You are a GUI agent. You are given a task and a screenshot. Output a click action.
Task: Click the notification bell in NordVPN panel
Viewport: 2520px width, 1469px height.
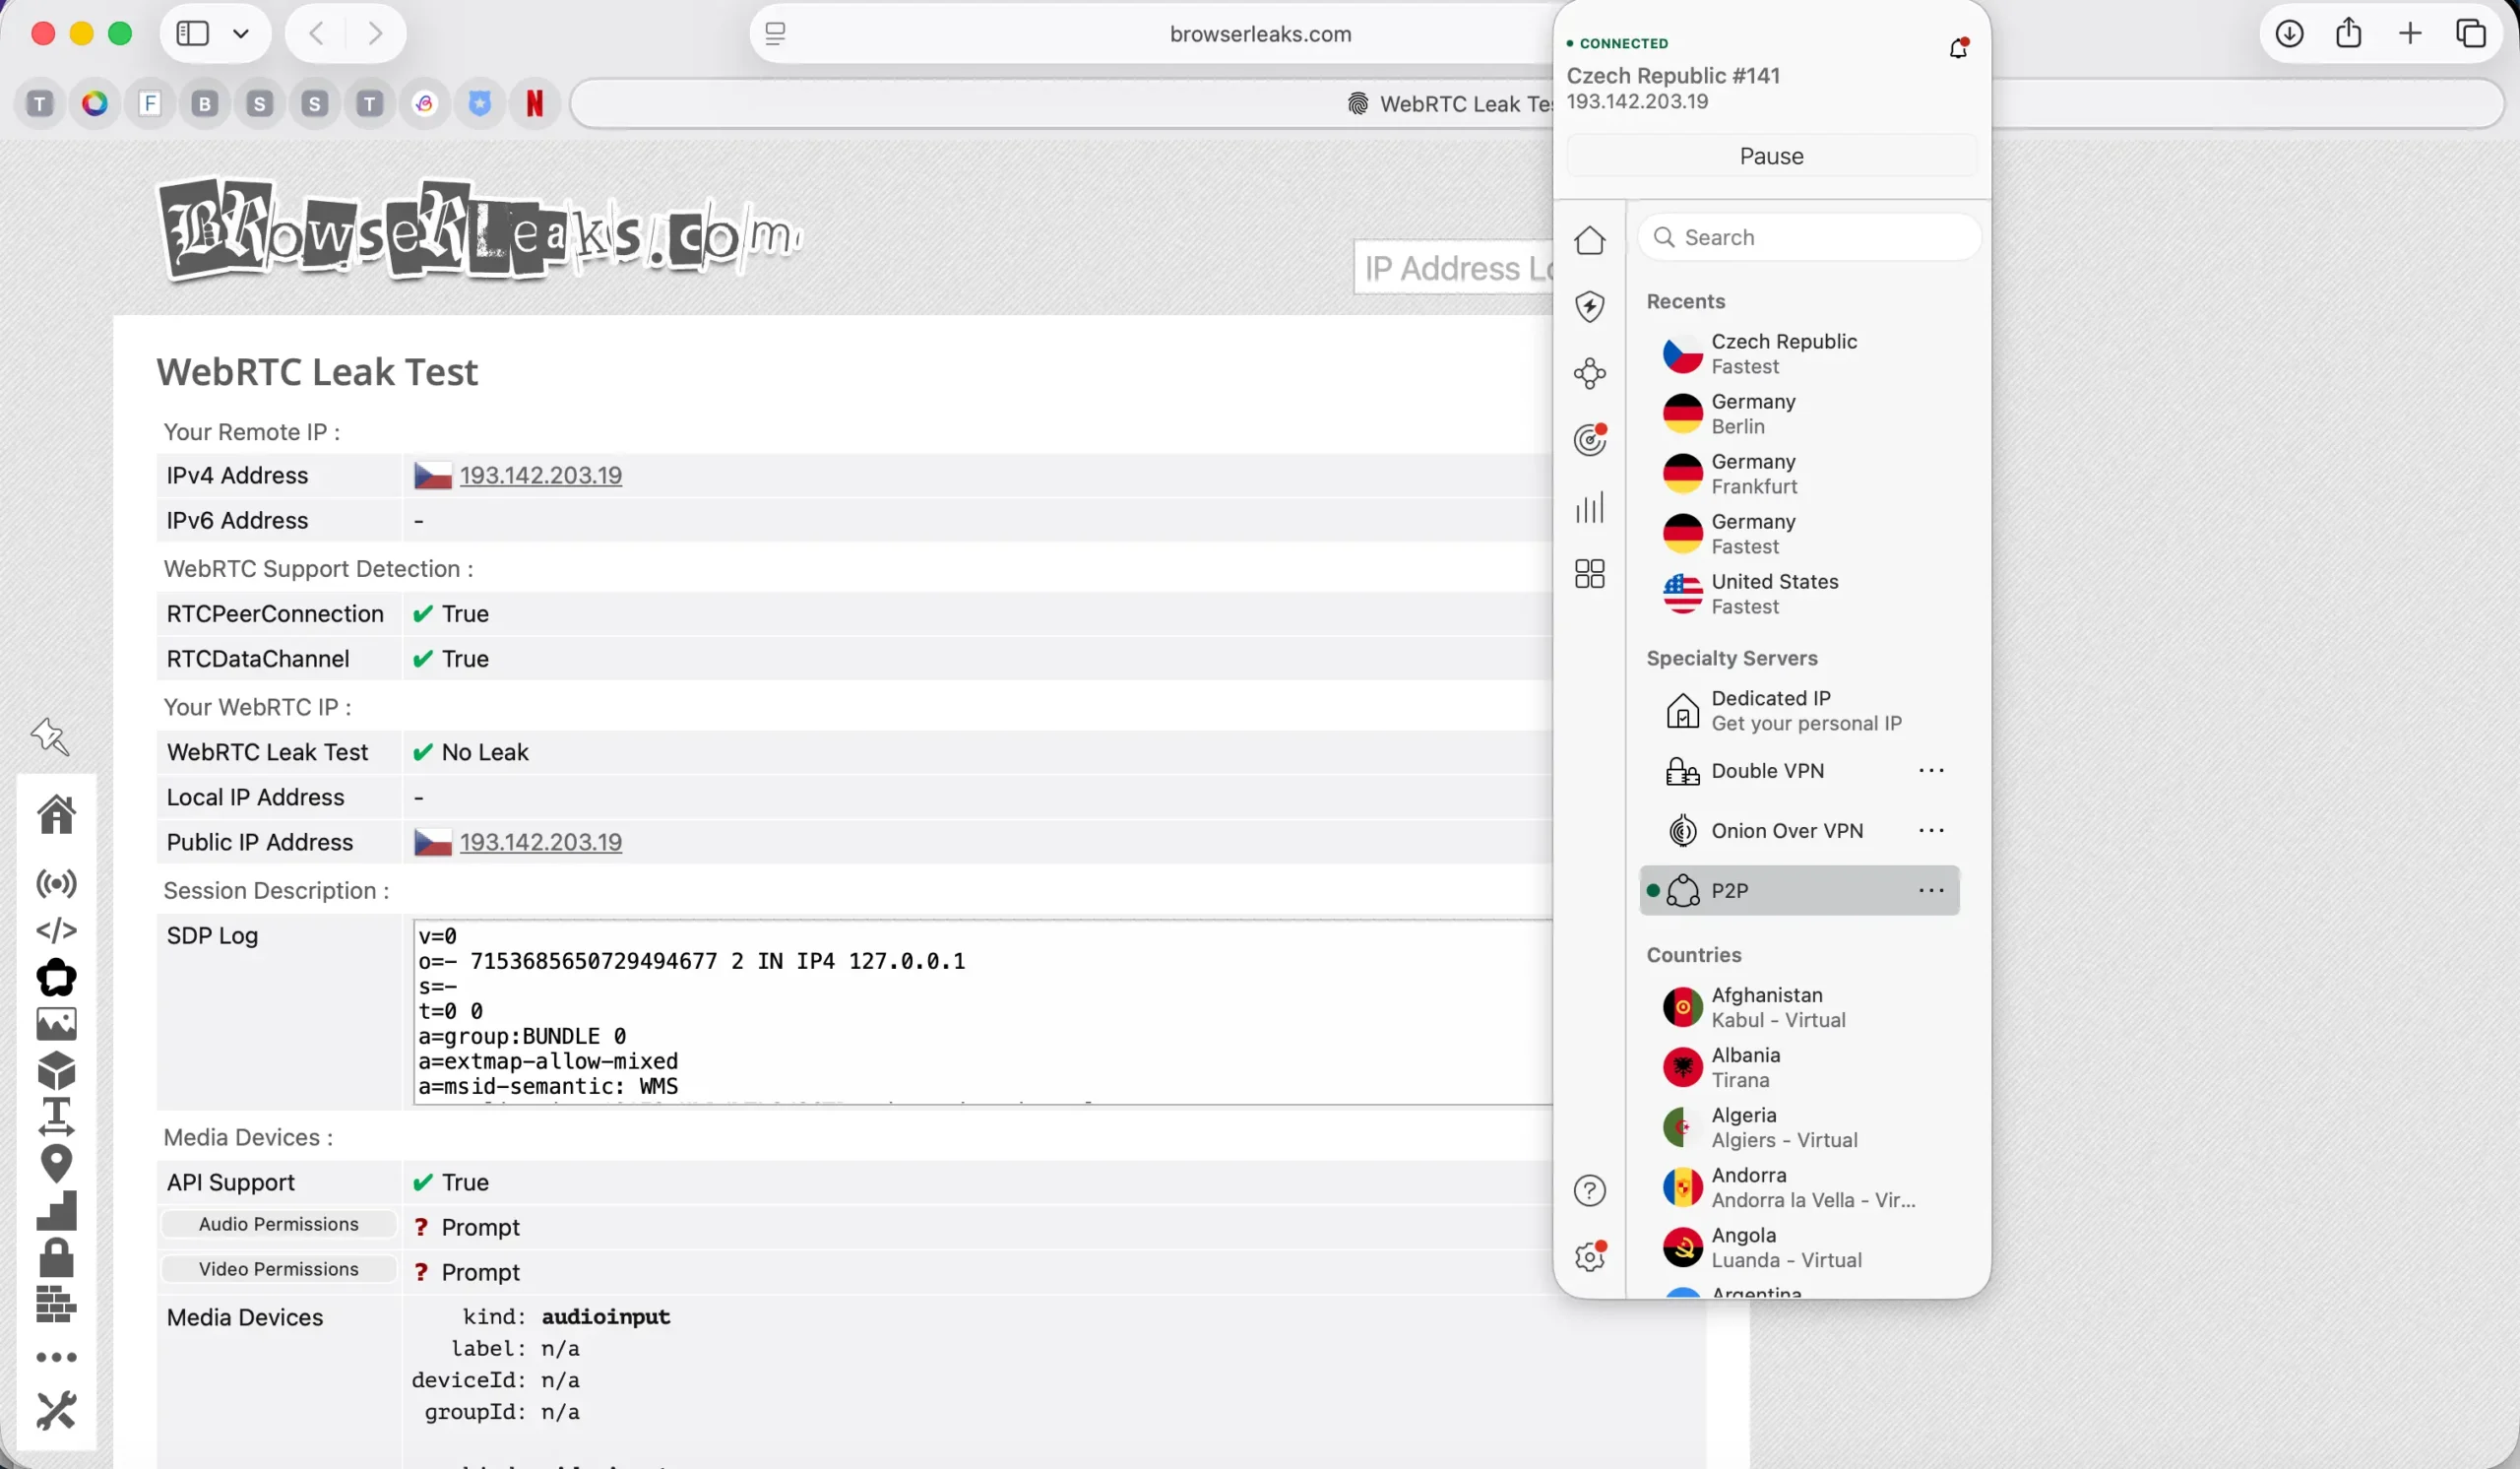click(x=1959, y=47)
